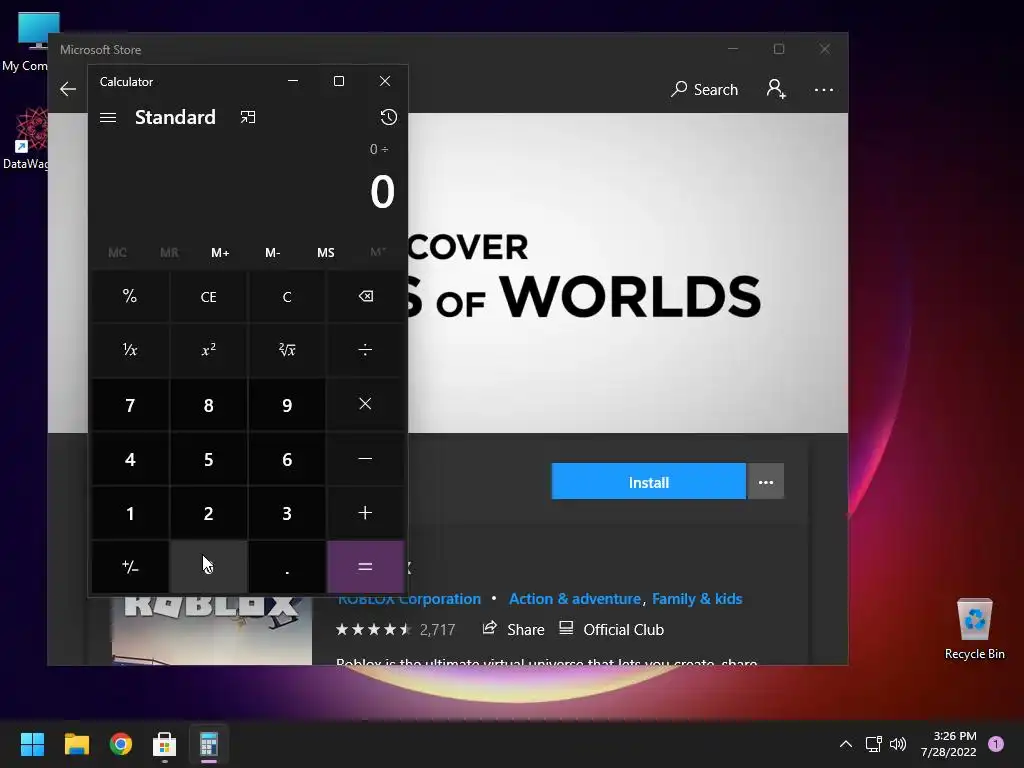Screen dimensions: 1024x768
Task: Open the Official Club link
Action: click(612, 630)
